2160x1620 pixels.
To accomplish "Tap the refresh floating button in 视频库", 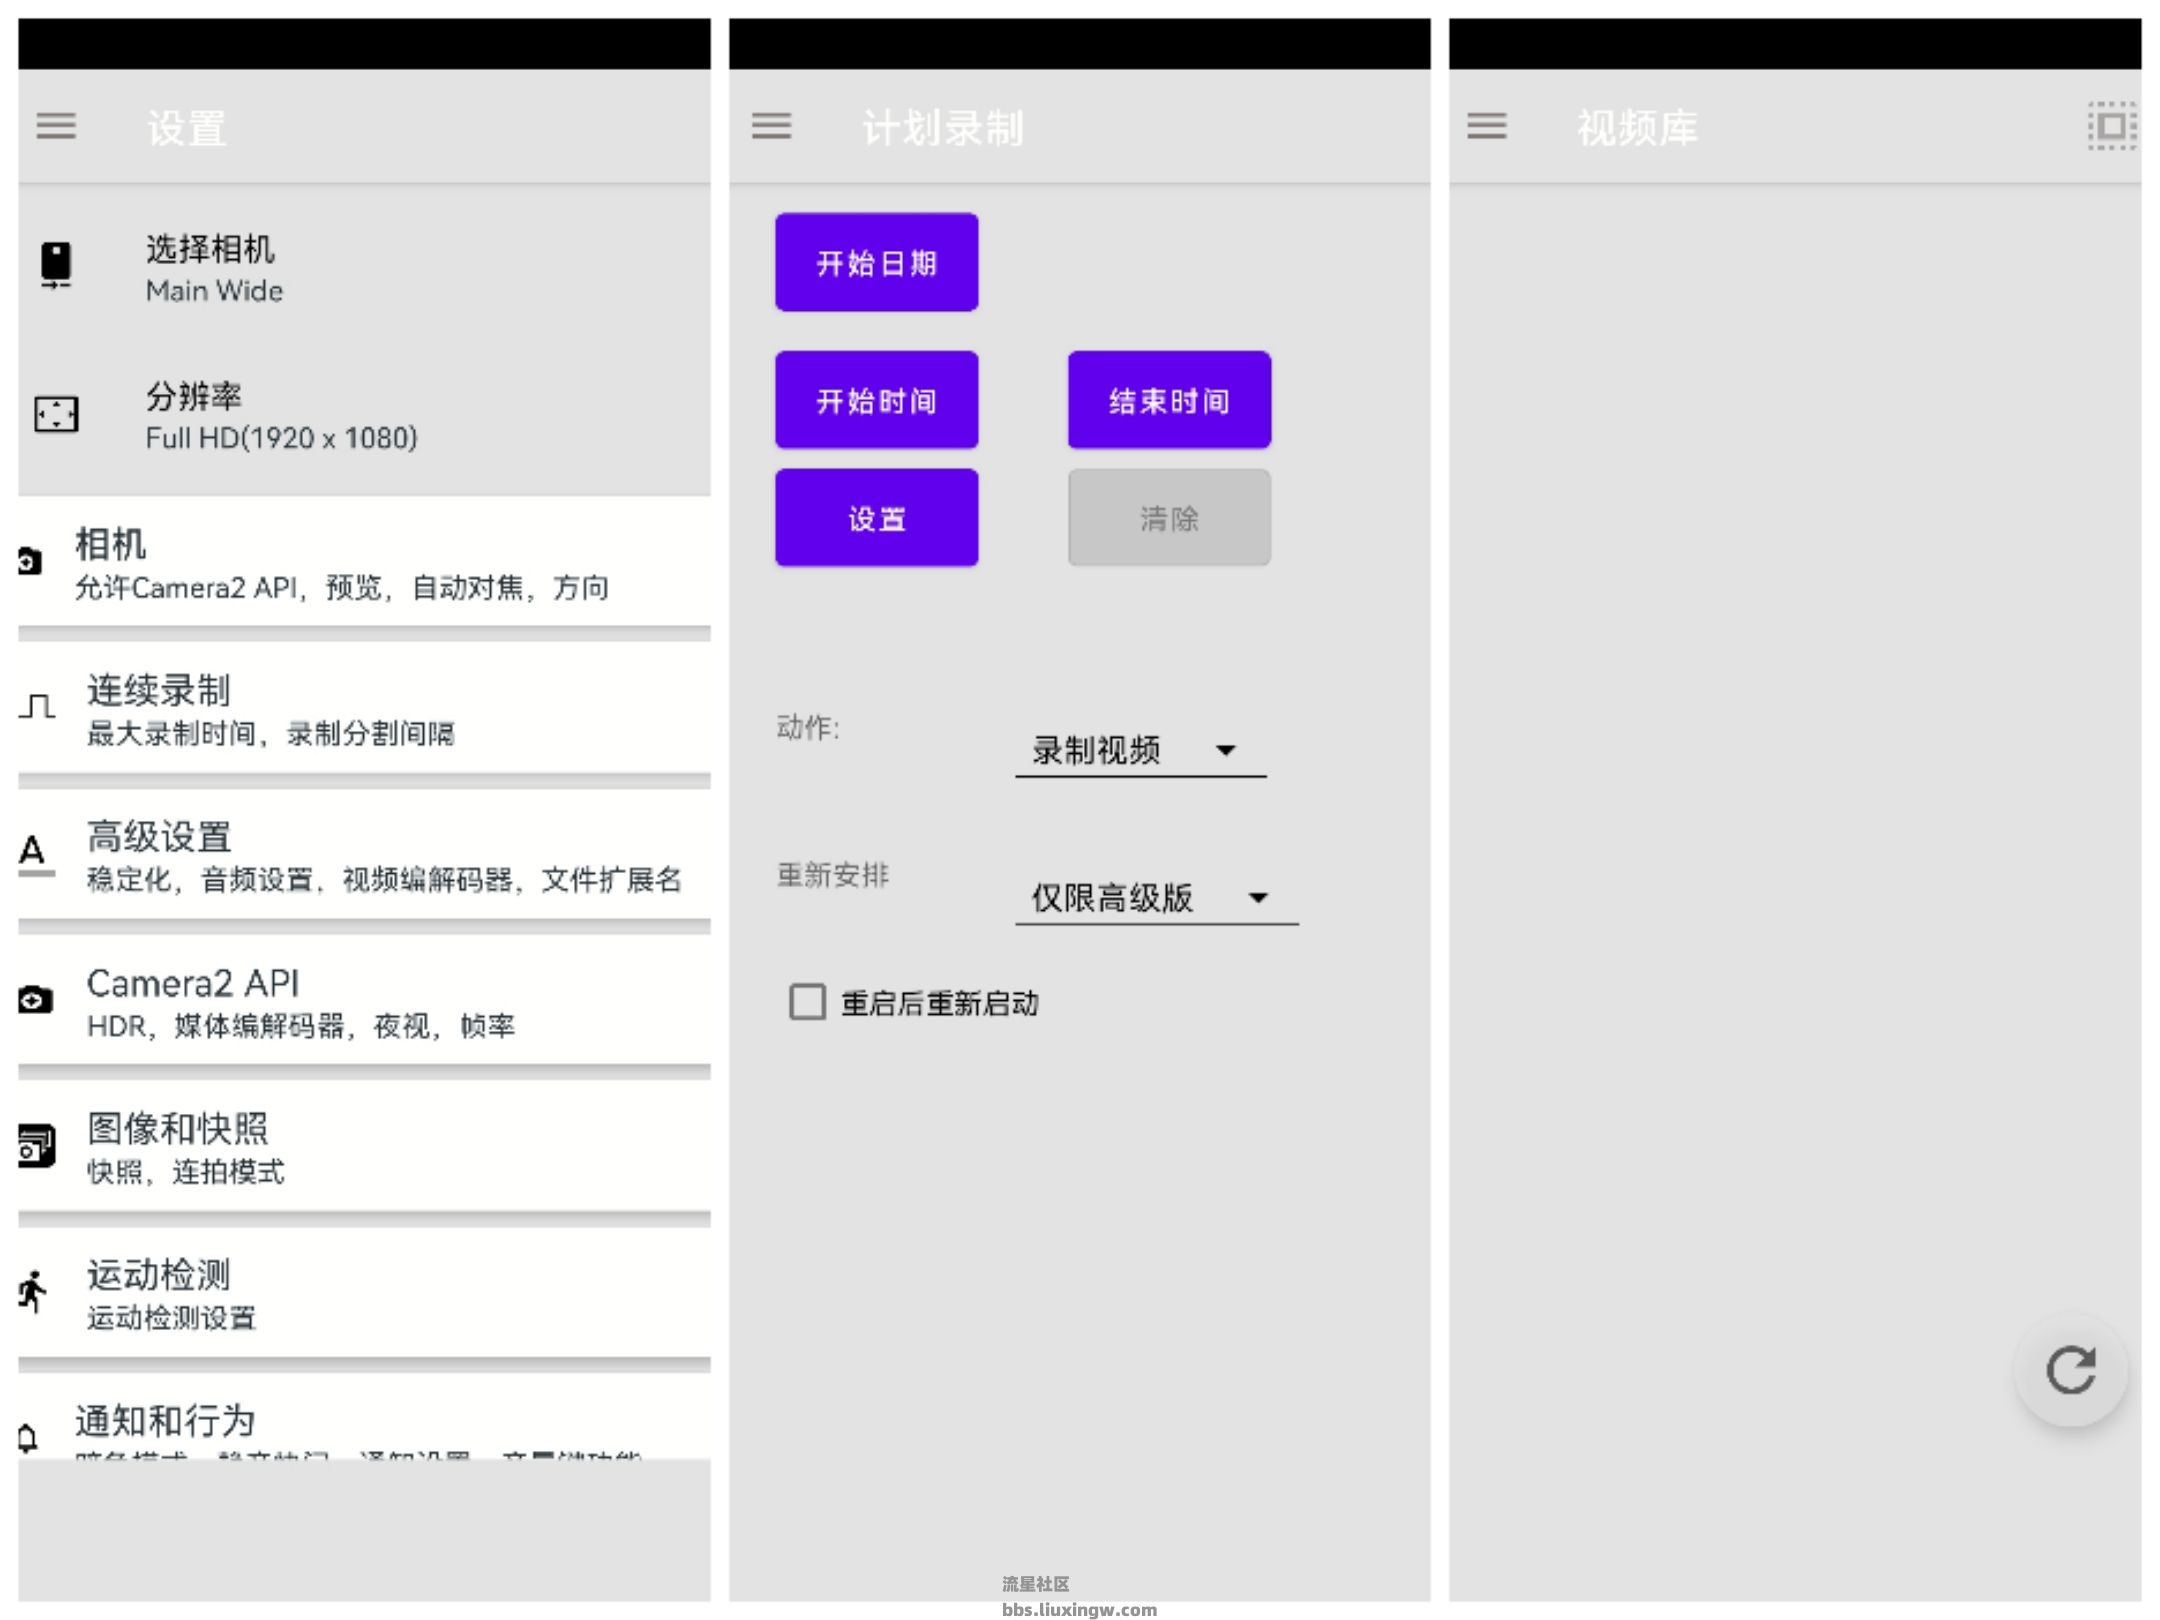I will (x=2070, y=1369).
